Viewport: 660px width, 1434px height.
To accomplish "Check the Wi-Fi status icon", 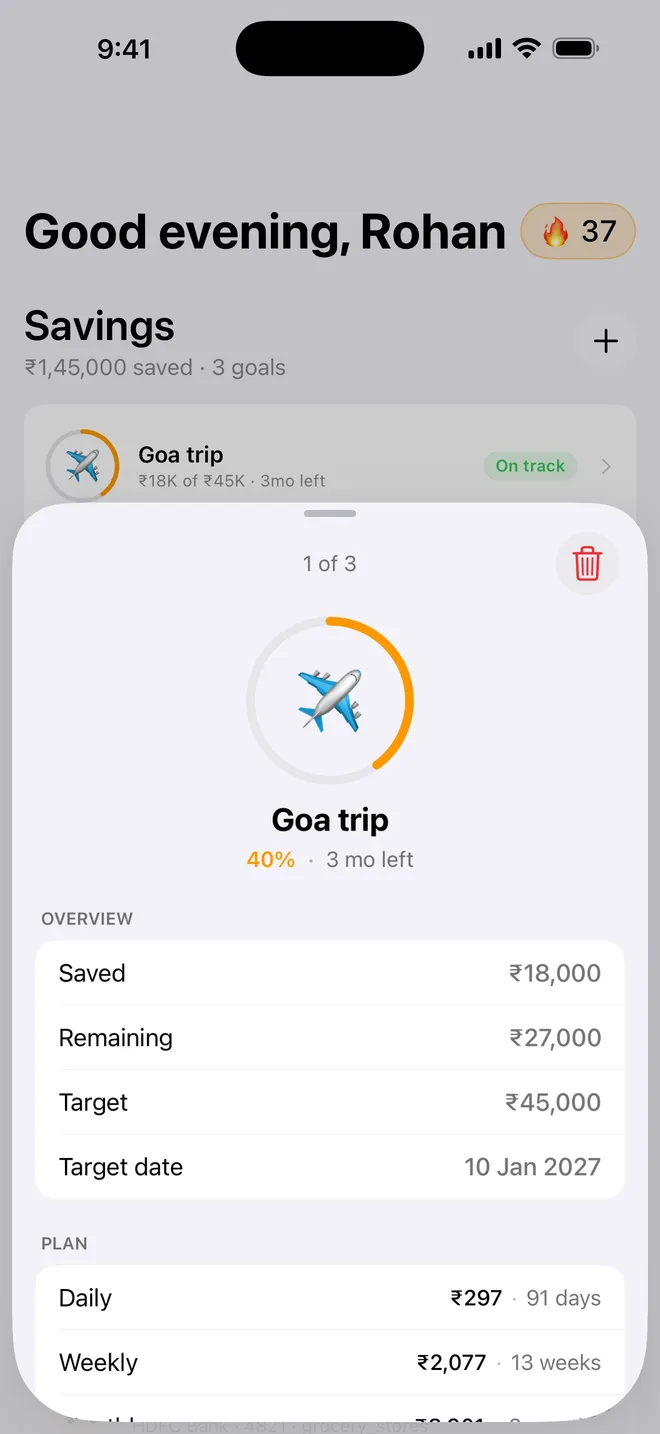I will tap(526, 48).
